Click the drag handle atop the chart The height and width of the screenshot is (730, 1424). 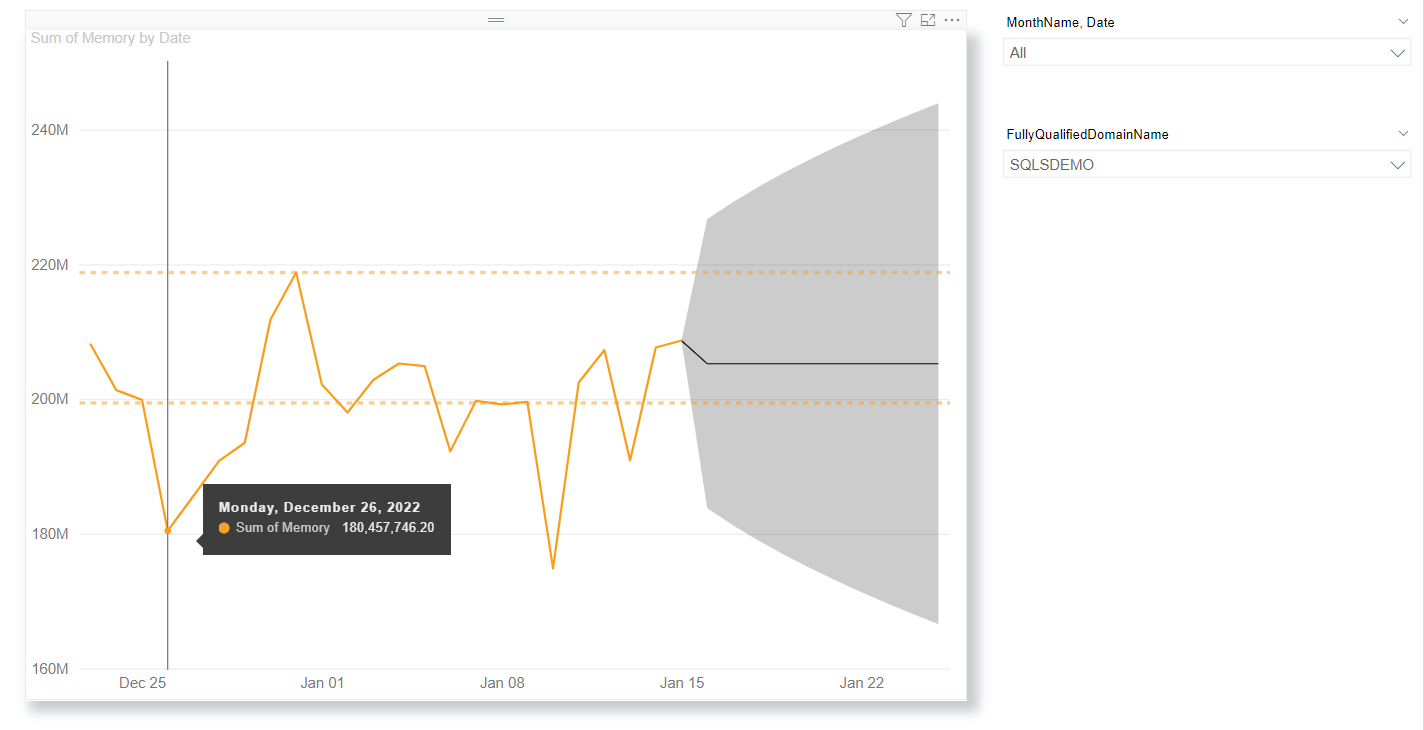point(496,20)
